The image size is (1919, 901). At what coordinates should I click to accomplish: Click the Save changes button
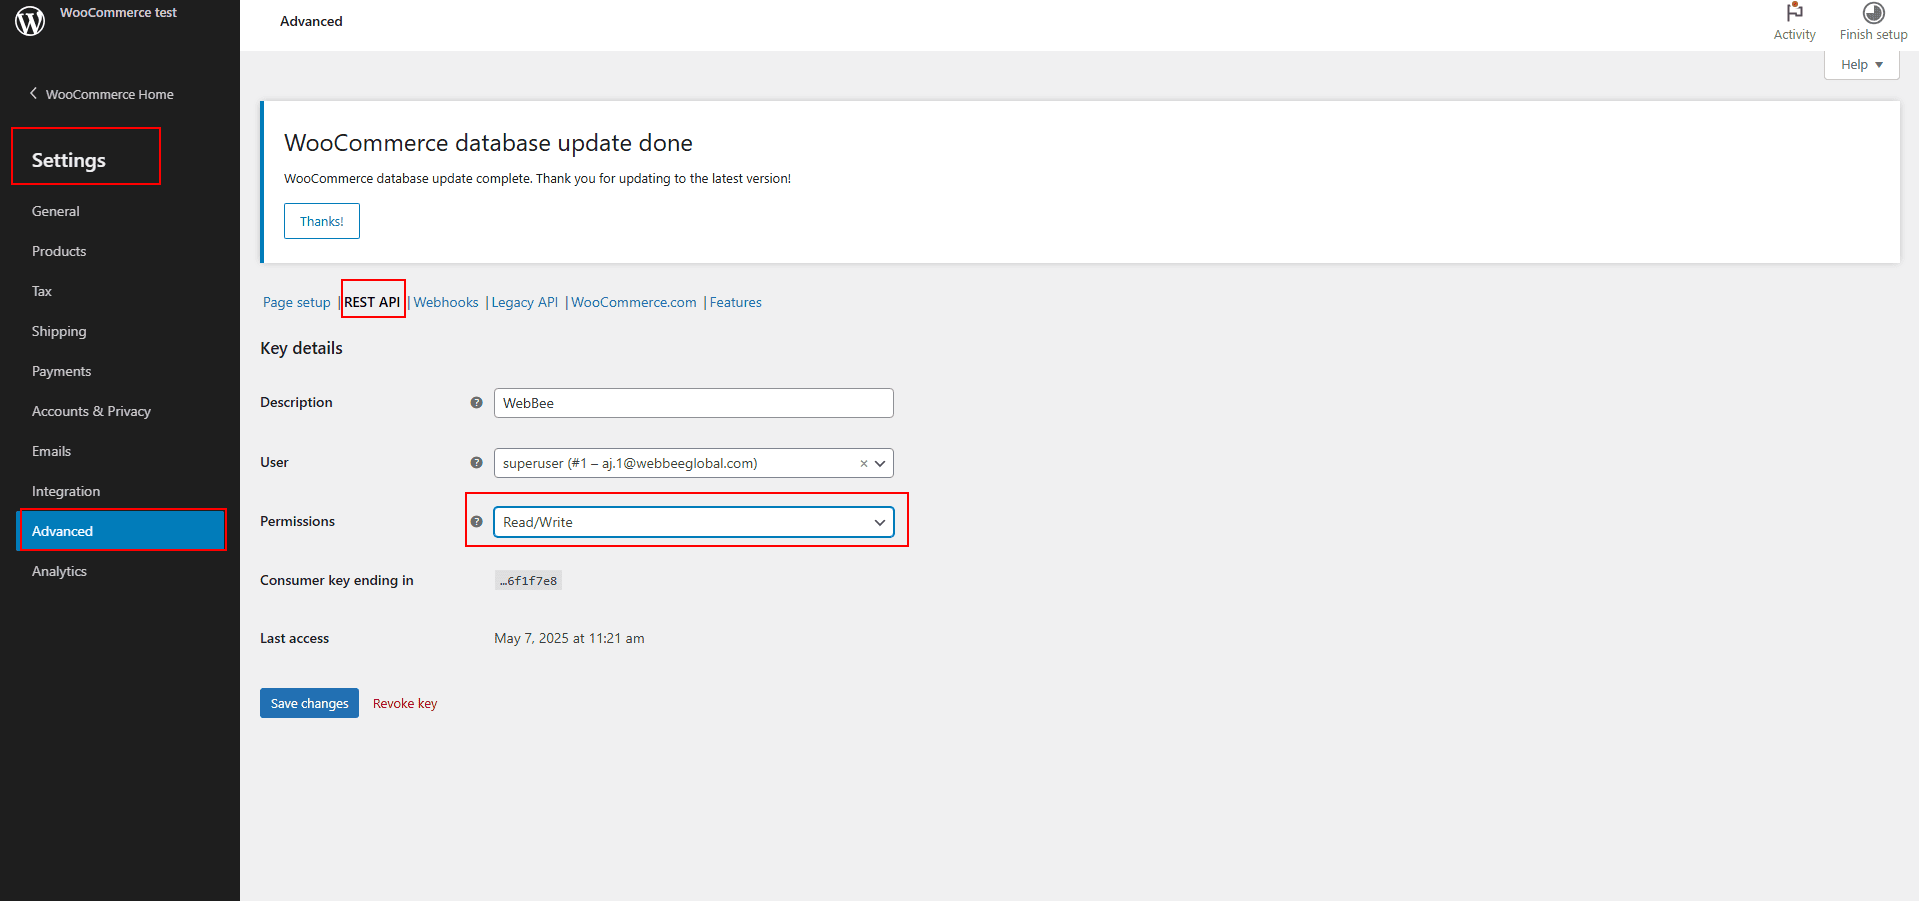309,703
